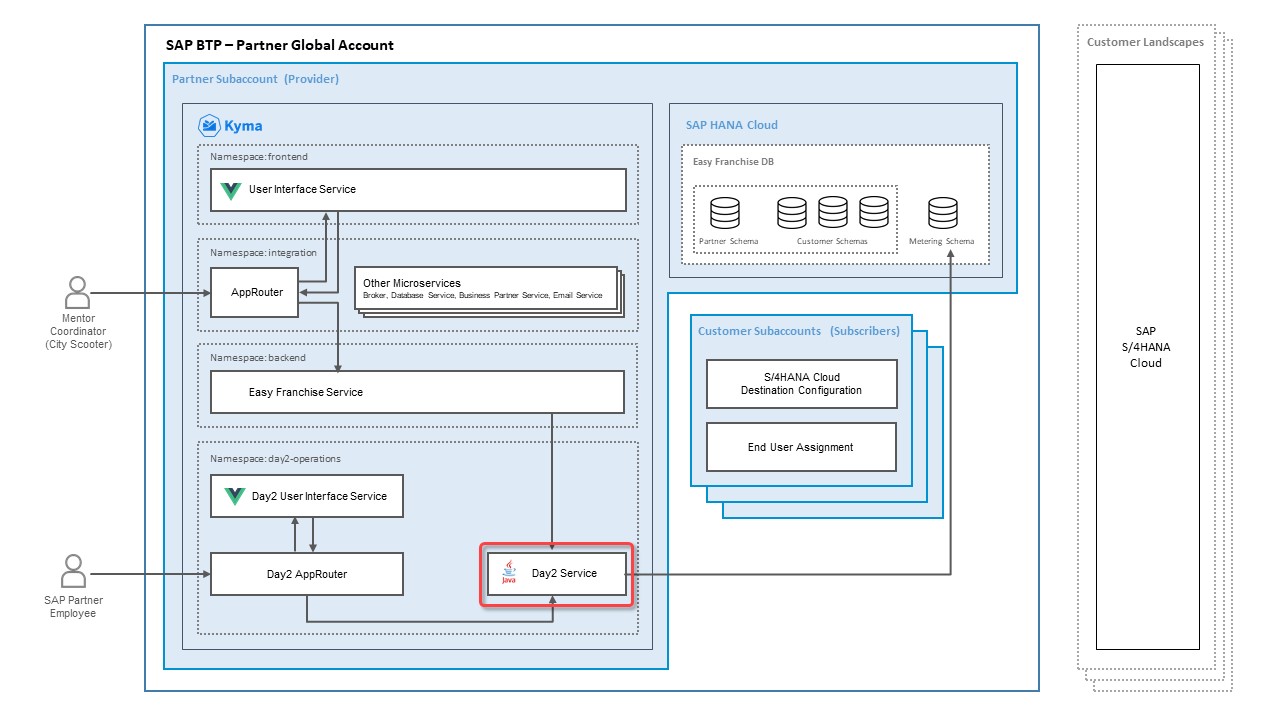
Task: Click the Namespace: integration label
Action: (x=263, y=253)
